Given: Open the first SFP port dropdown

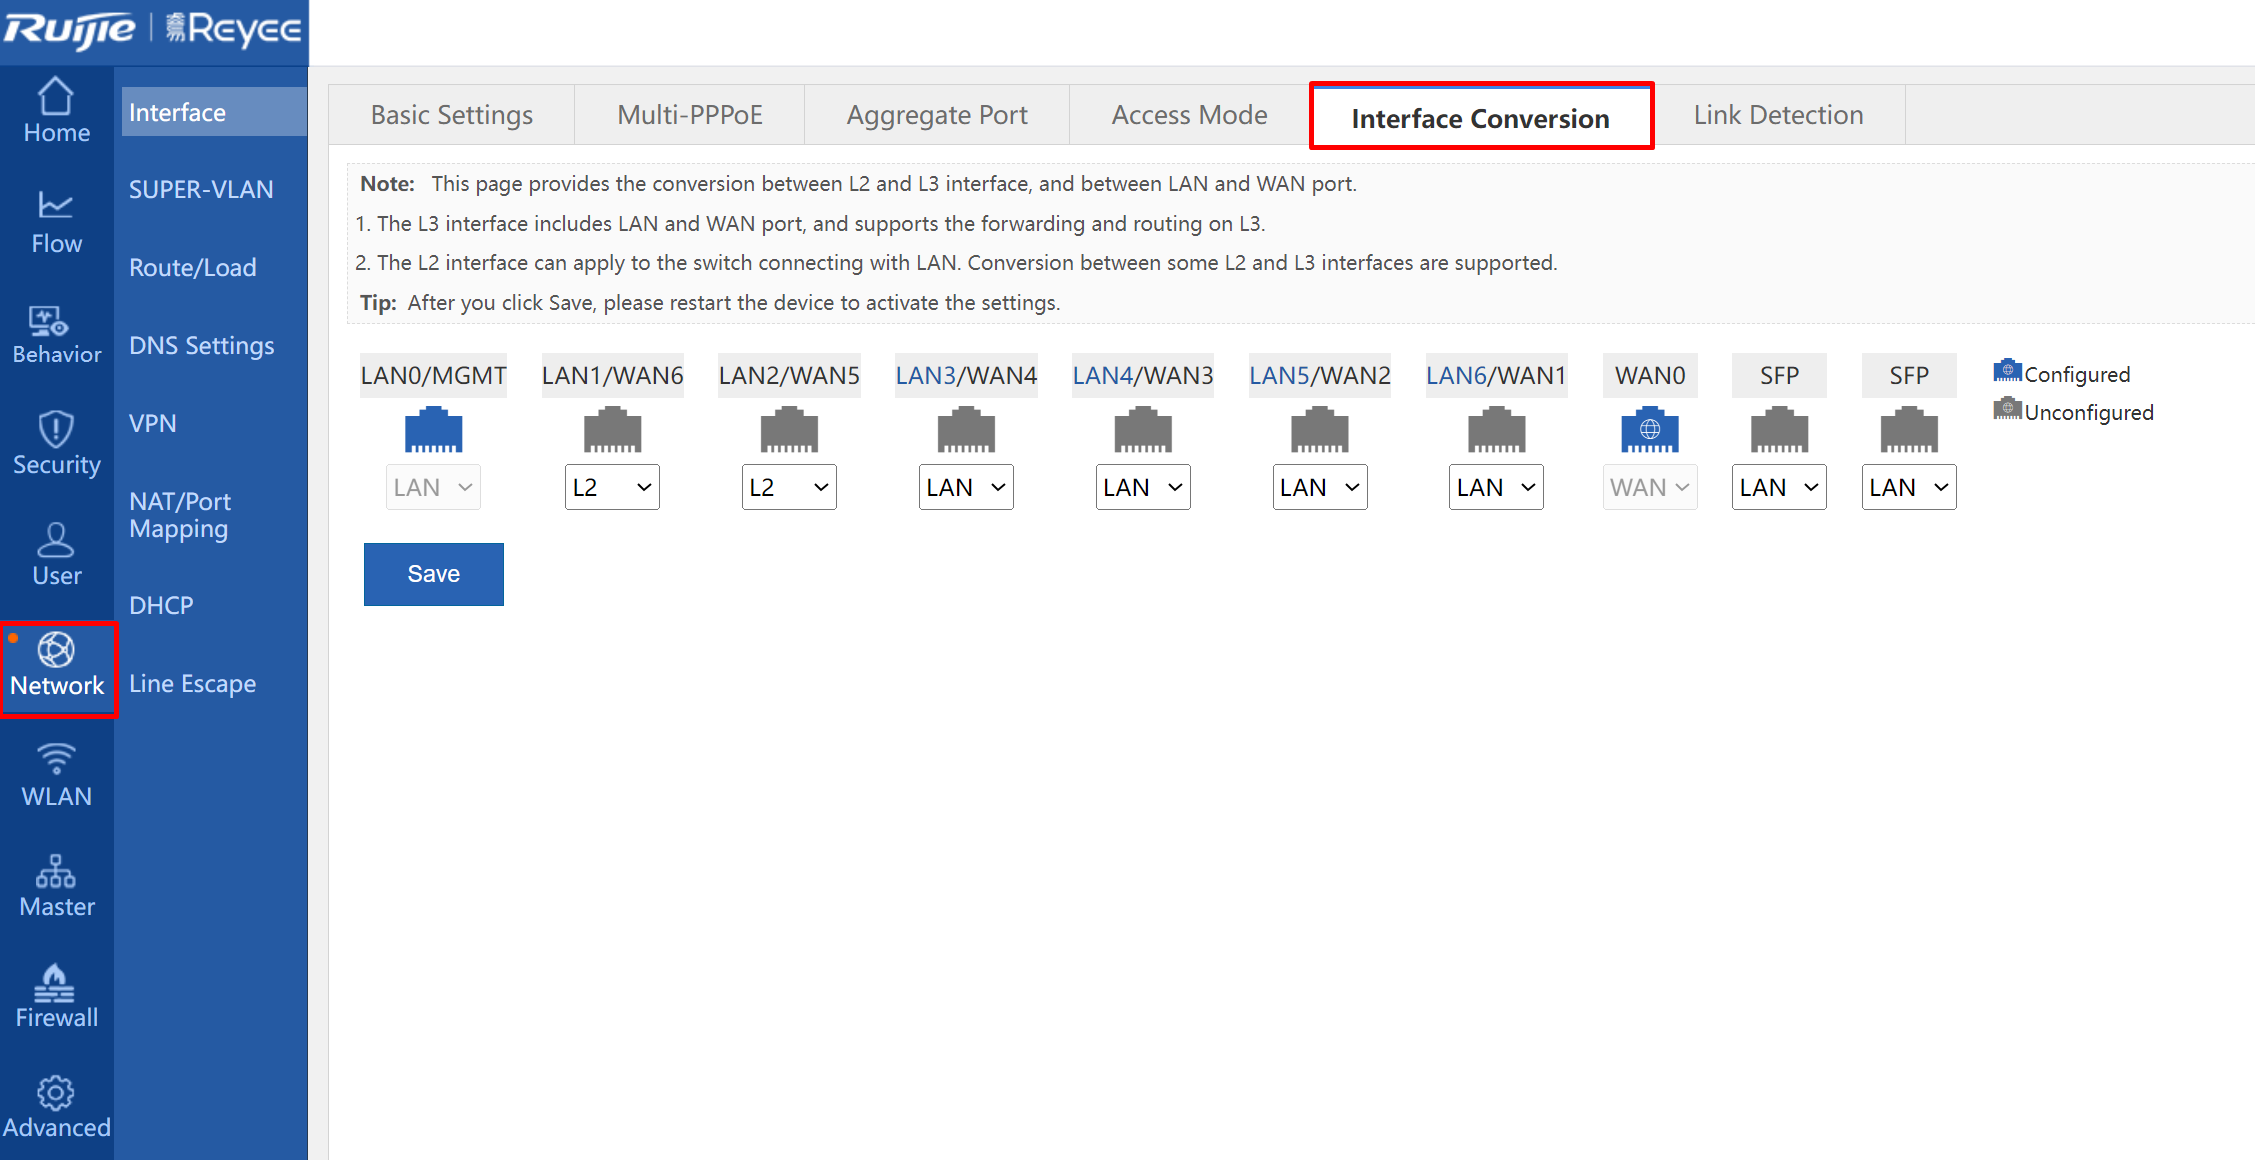Looking at the screenshot, I should pyautogui.click(x=1778, y=487).
